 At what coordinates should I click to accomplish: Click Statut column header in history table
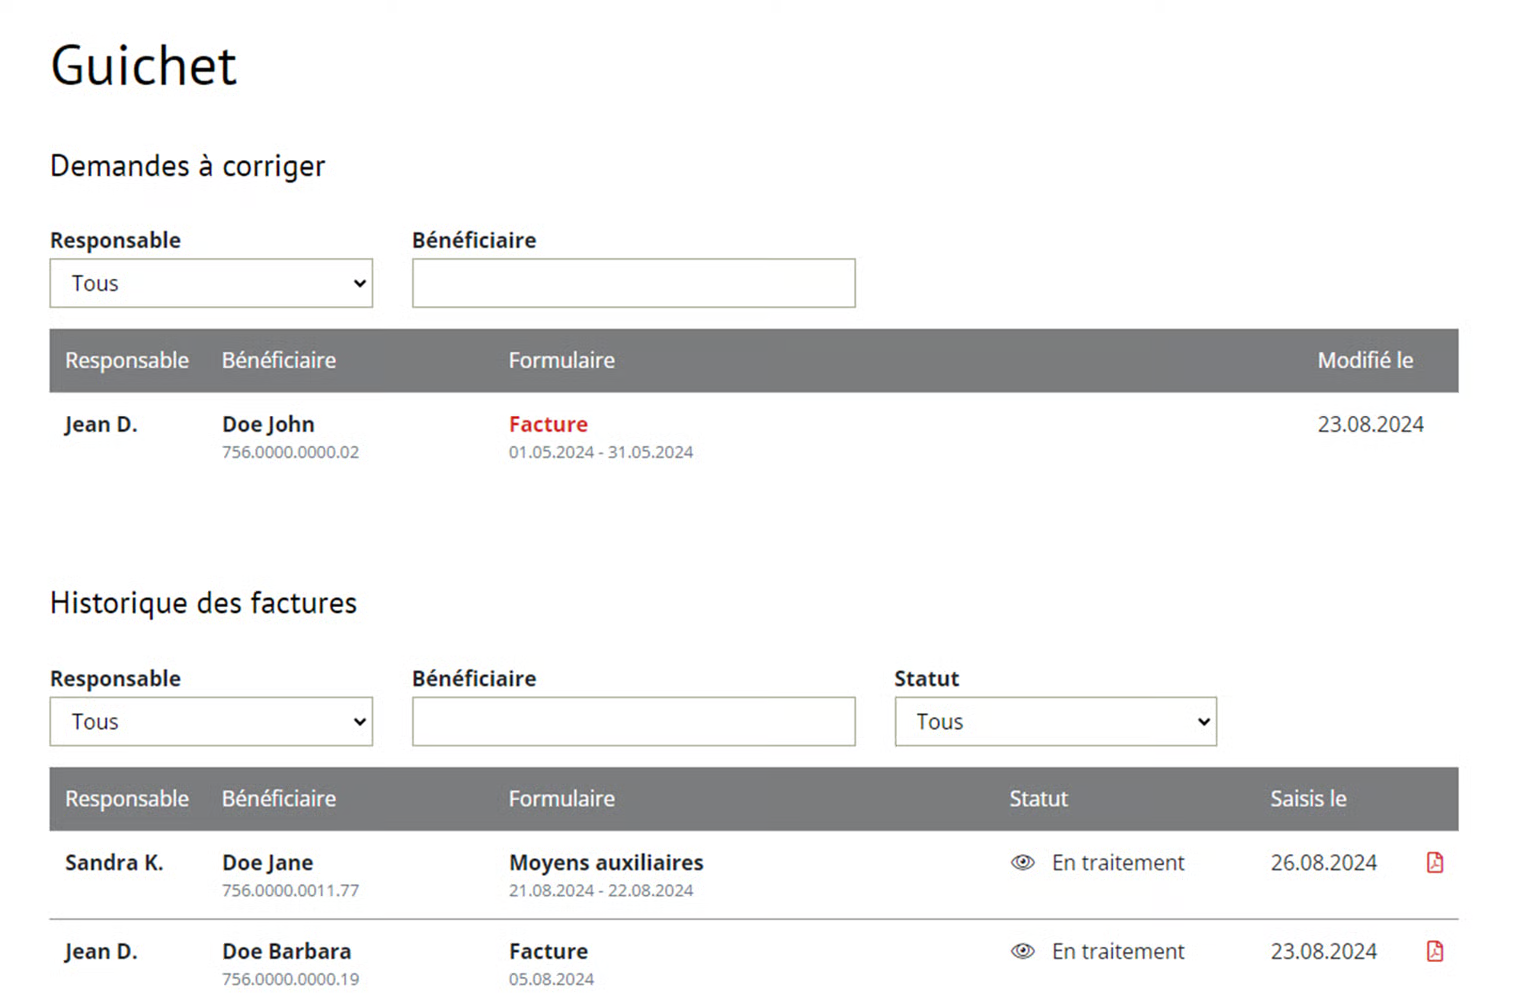coord(1038,799)
